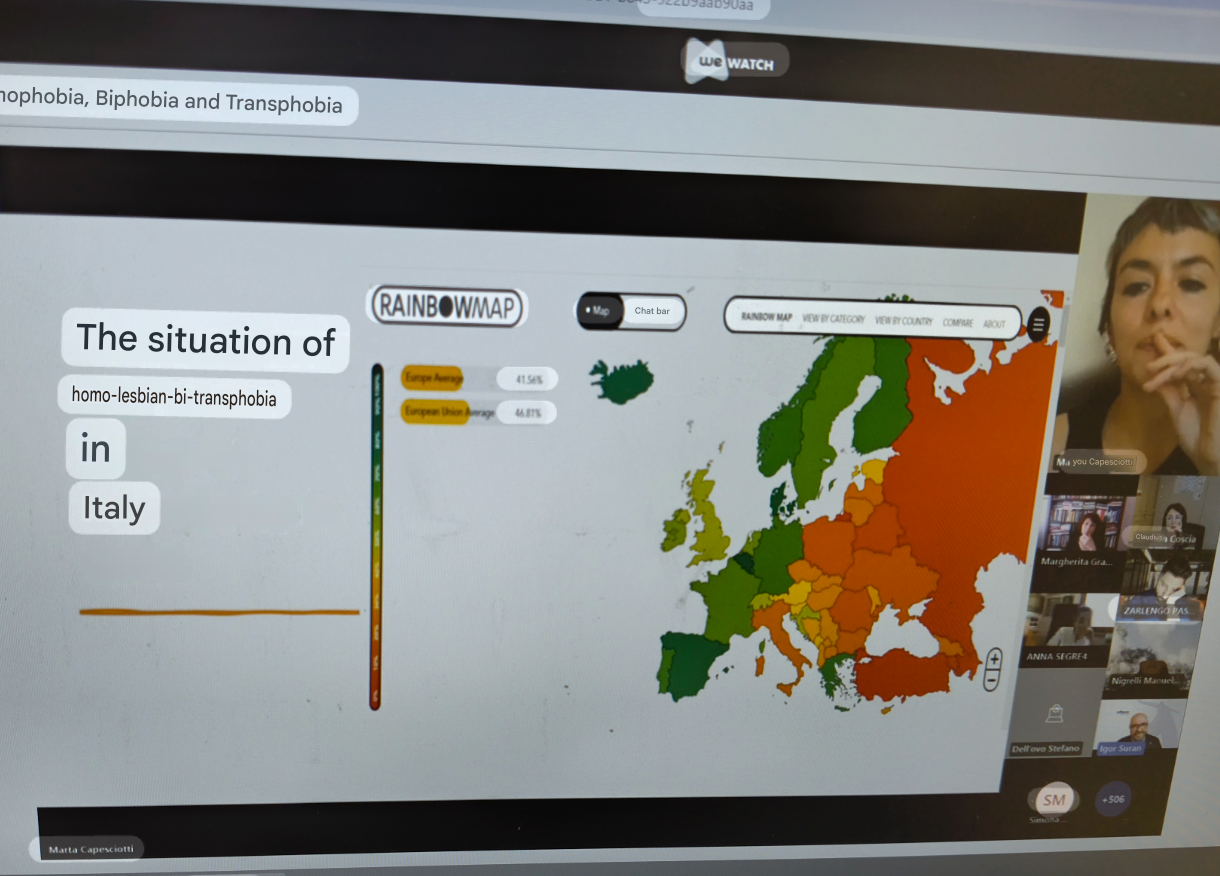Click the Marta Capesciotti presenter label
1220x876 pixels.
[x=90, y=849]
